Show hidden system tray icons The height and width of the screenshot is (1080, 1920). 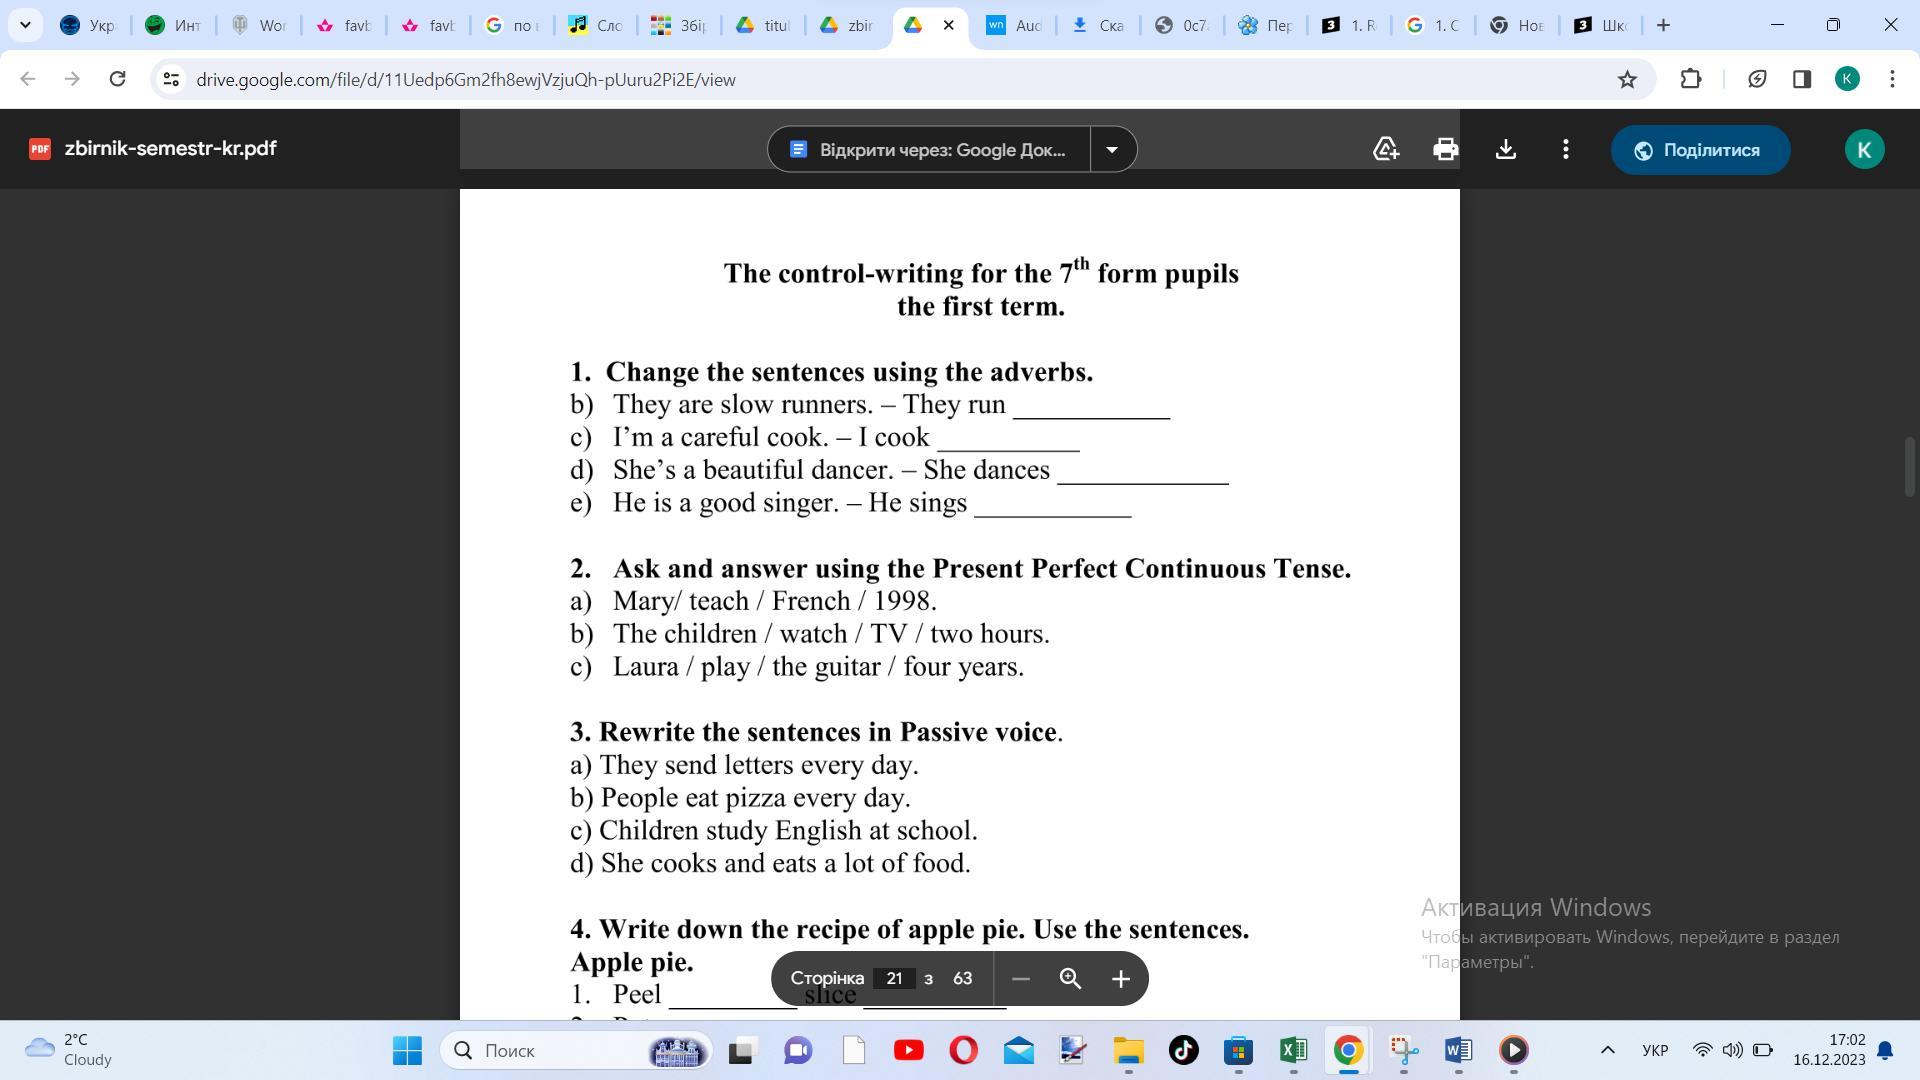1607,1050
